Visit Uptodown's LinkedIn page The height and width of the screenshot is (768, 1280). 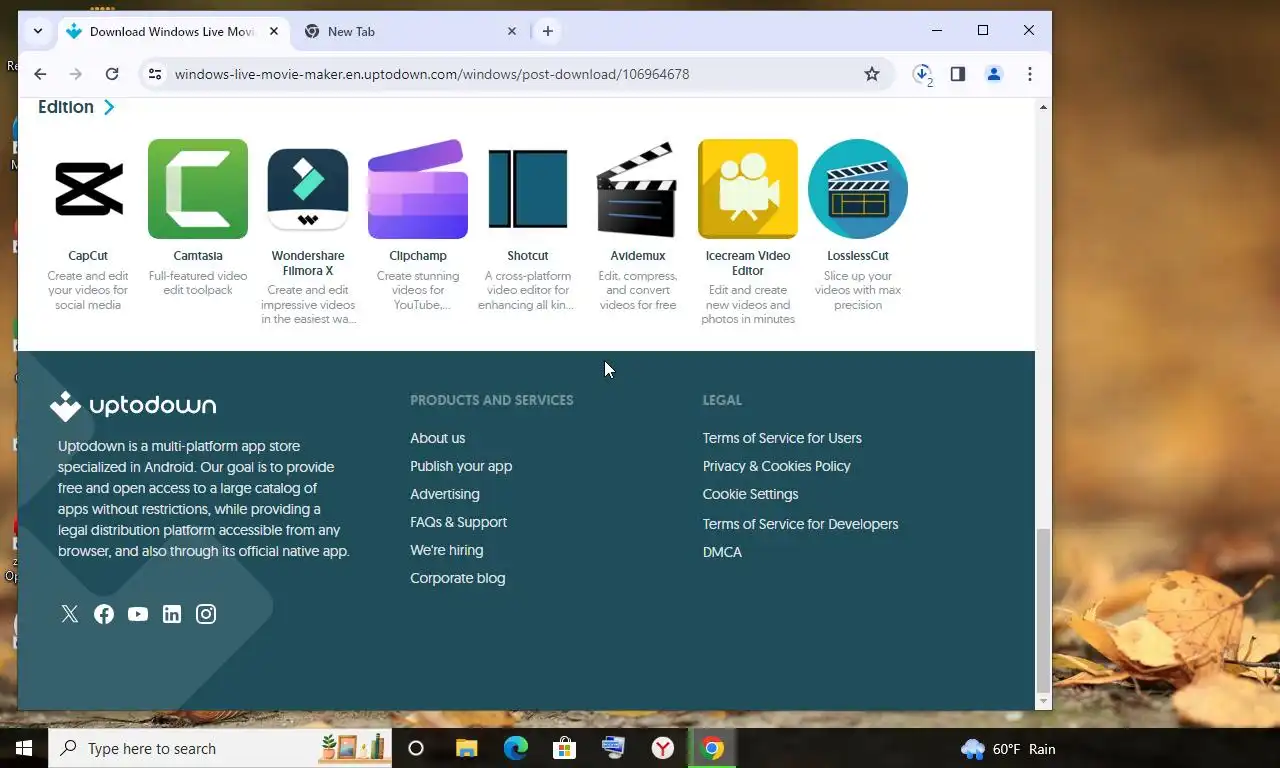pos(172,614)
